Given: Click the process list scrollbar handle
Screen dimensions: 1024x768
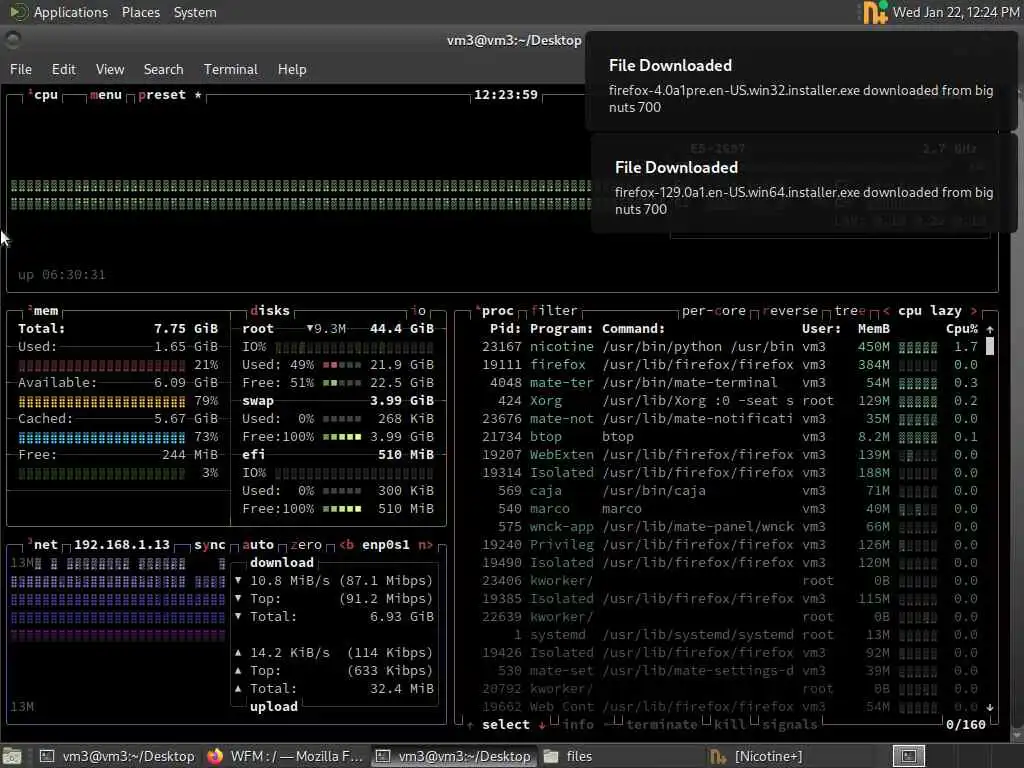Looking at the screenshot, I should [x=989, y=347].
